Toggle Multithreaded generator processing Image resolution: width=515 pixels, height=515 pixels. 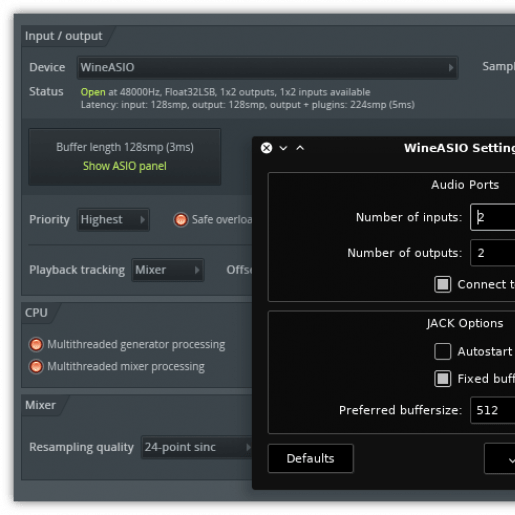pyautogui.click(x=36, y=344)
